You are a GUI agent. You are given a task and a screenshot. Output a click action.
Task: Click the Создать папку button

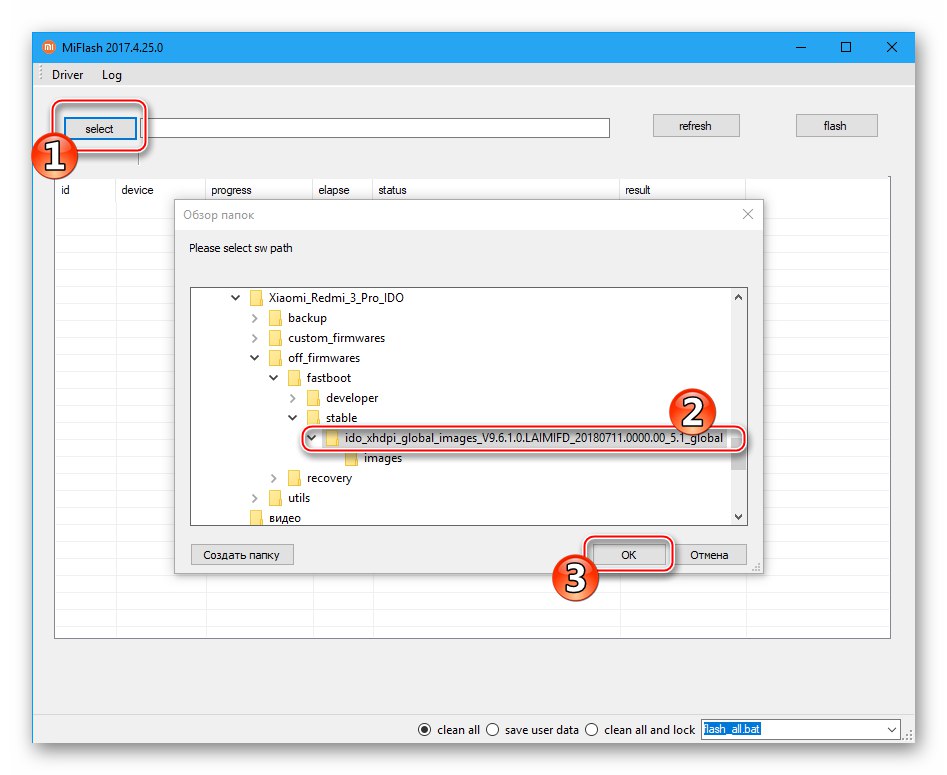pyautogui.click(x=242, y=555)
